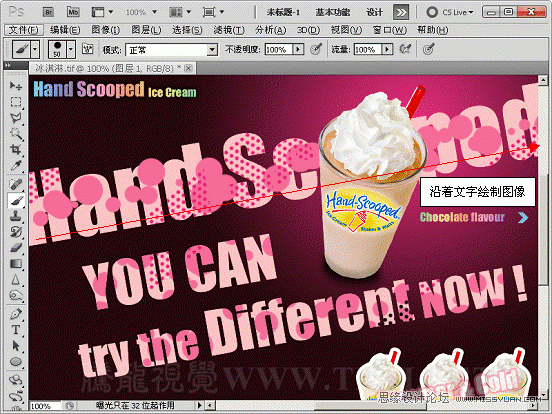Viewport: 552px width, 414px height.
Task: Open the opacity 不透明度 slider arrow
Action: pos(299,49)
